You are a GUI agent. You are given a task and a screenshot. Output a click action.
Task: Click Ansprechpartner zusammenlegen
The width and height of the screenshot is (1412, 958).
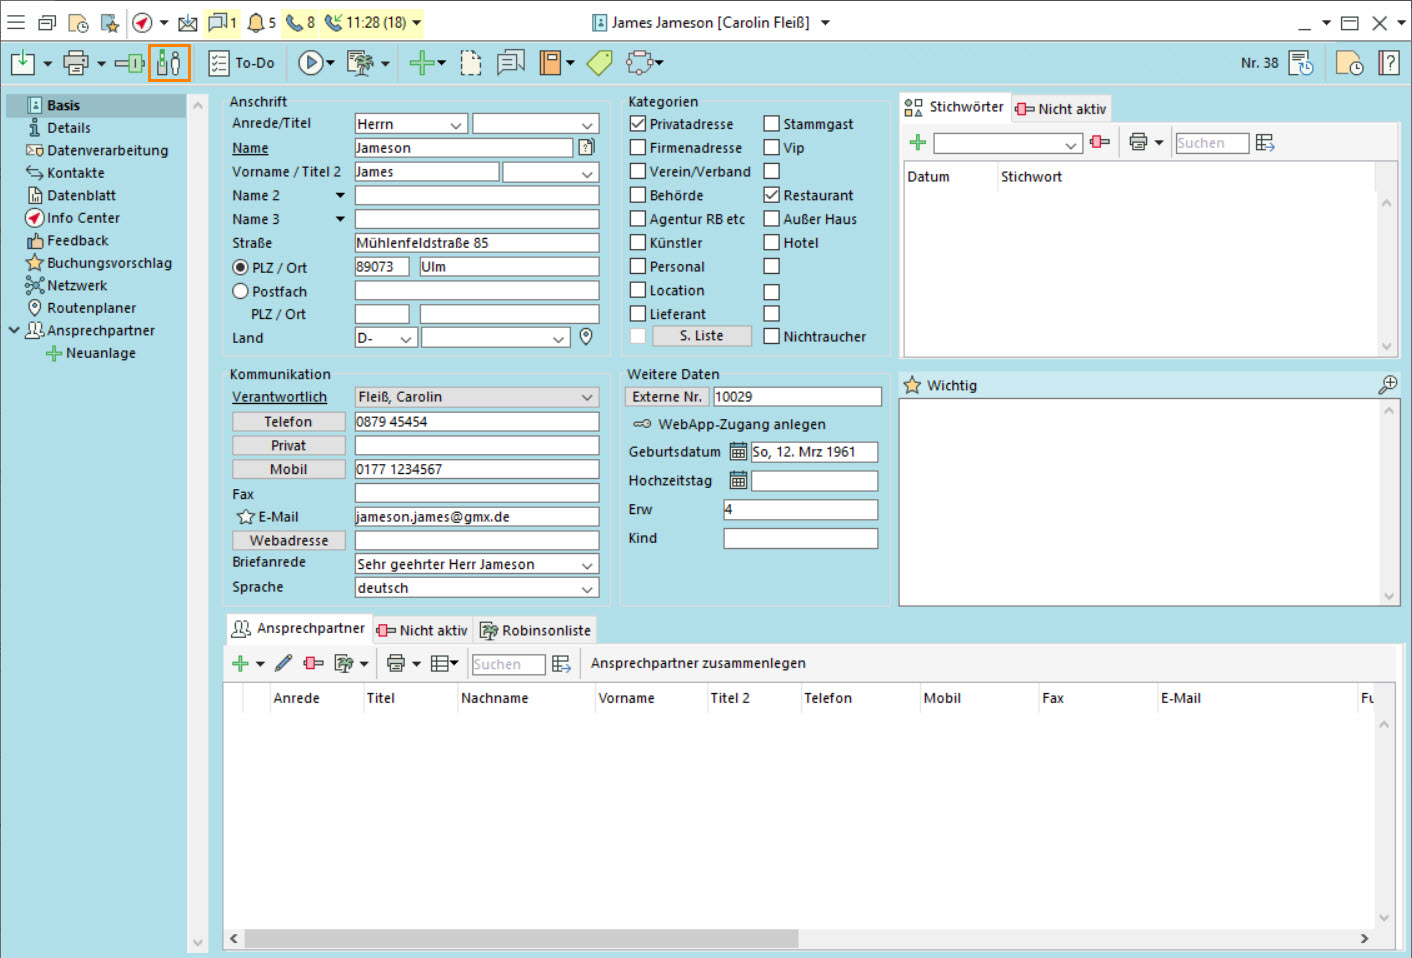tap(698, 663)
